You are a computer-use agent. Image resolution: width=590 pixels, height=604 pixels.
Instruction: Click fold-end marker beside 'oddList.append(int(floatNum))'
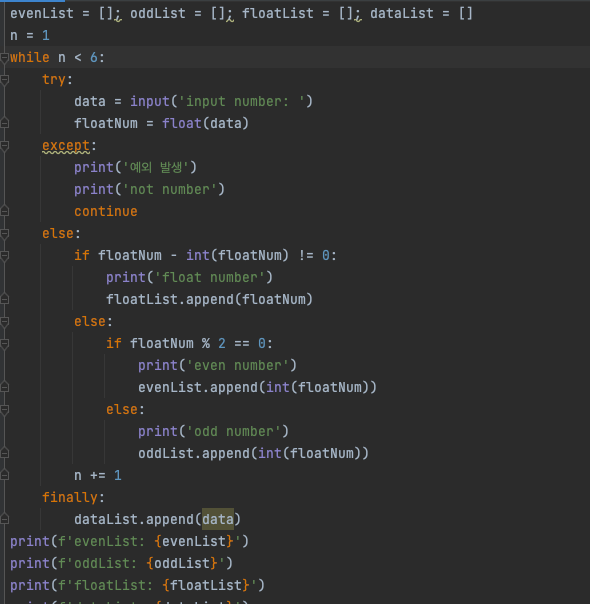coord(4,453)
